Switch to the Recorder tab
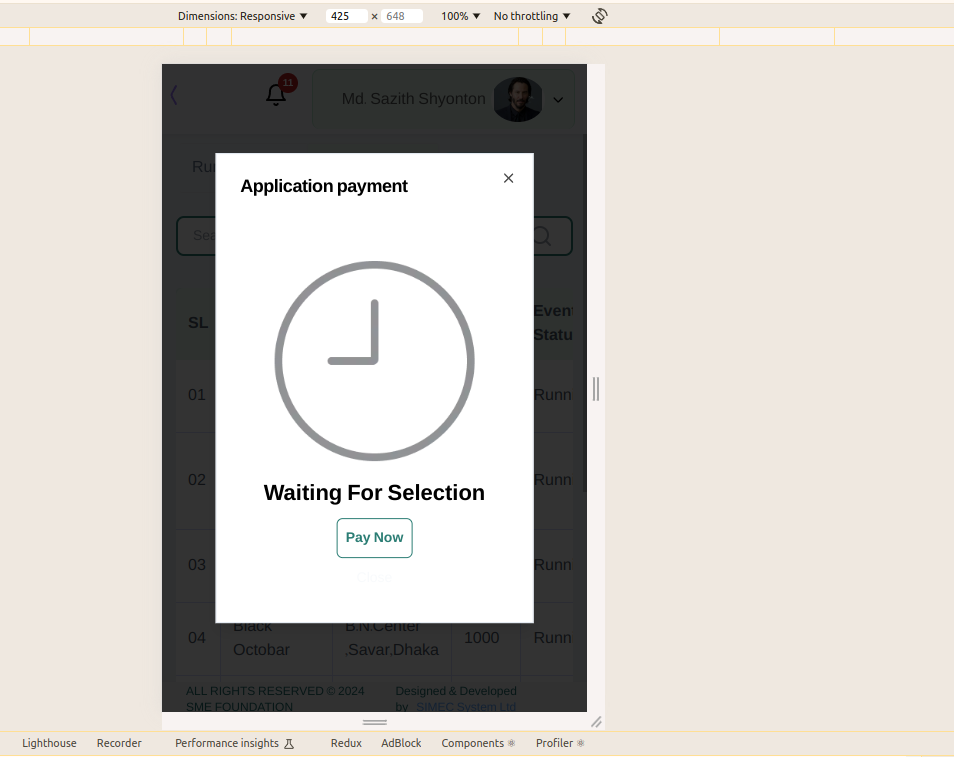 [119, 743]
